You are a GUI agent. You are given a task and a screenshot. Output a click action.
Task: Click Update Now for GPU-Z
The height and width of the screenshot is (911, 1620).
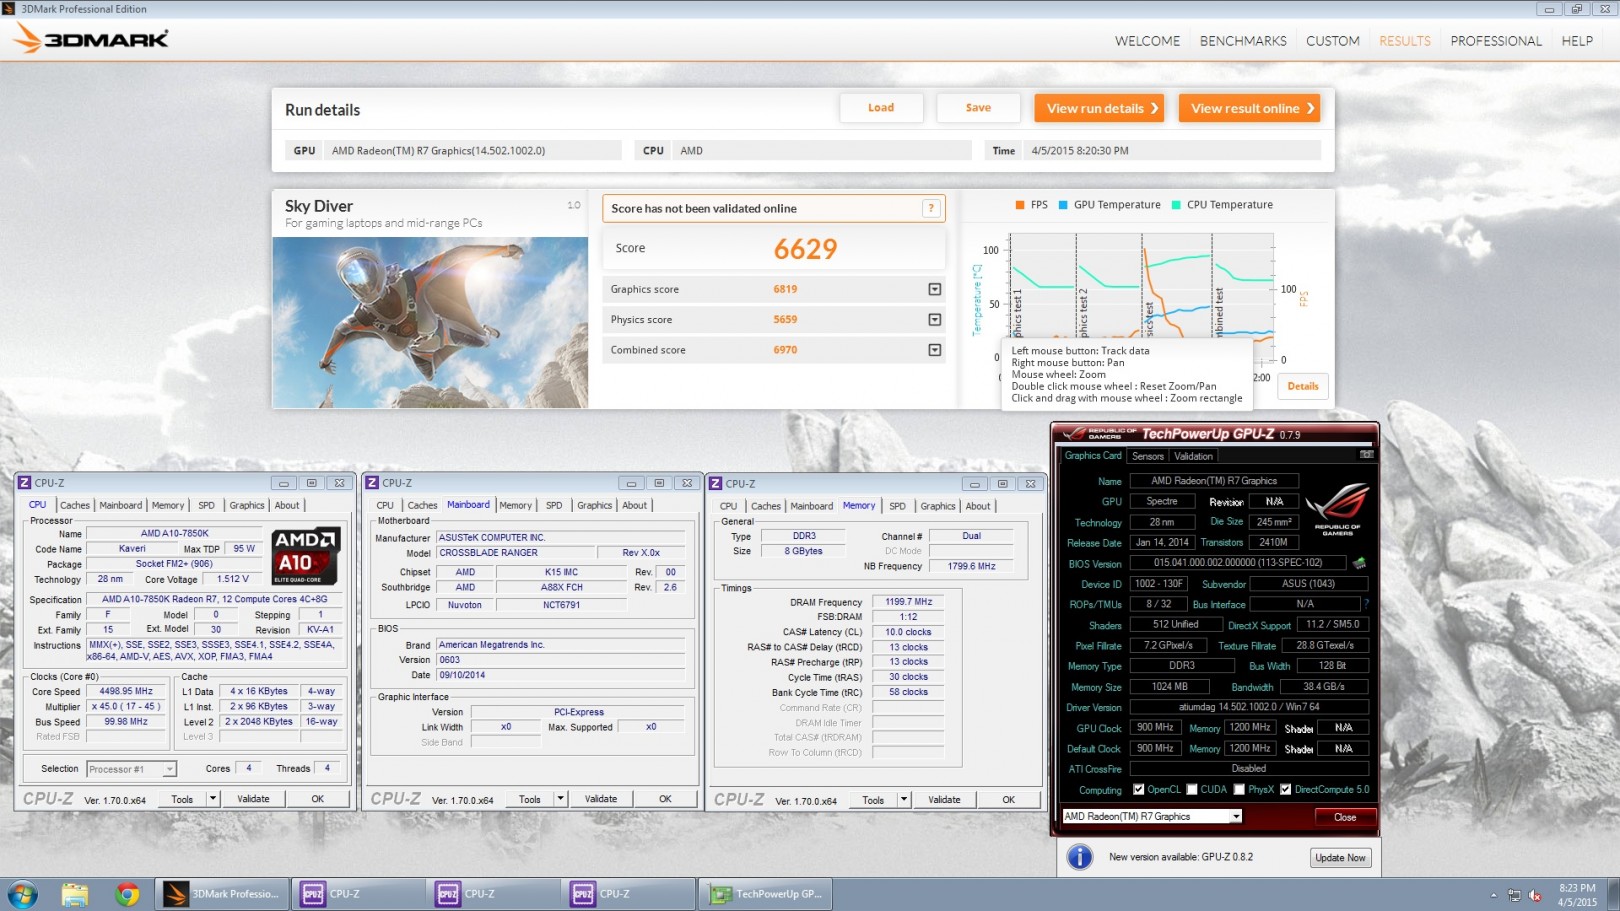[1340, 858]
